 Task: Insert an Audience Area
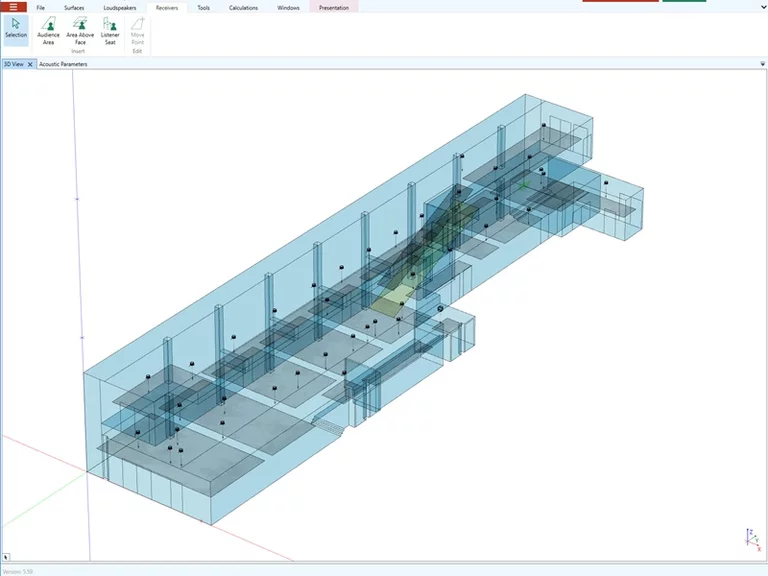[48, 30]
